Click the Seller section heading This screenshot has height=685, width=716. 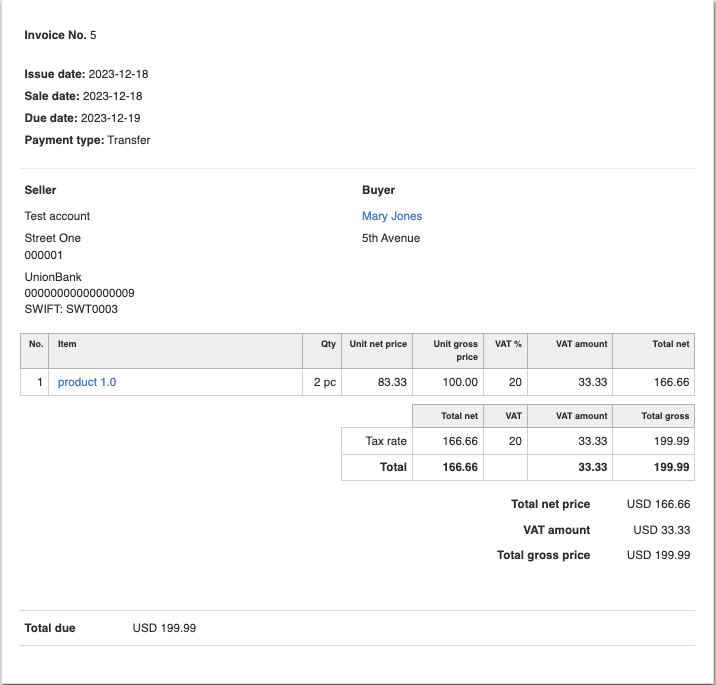(40, 190)
